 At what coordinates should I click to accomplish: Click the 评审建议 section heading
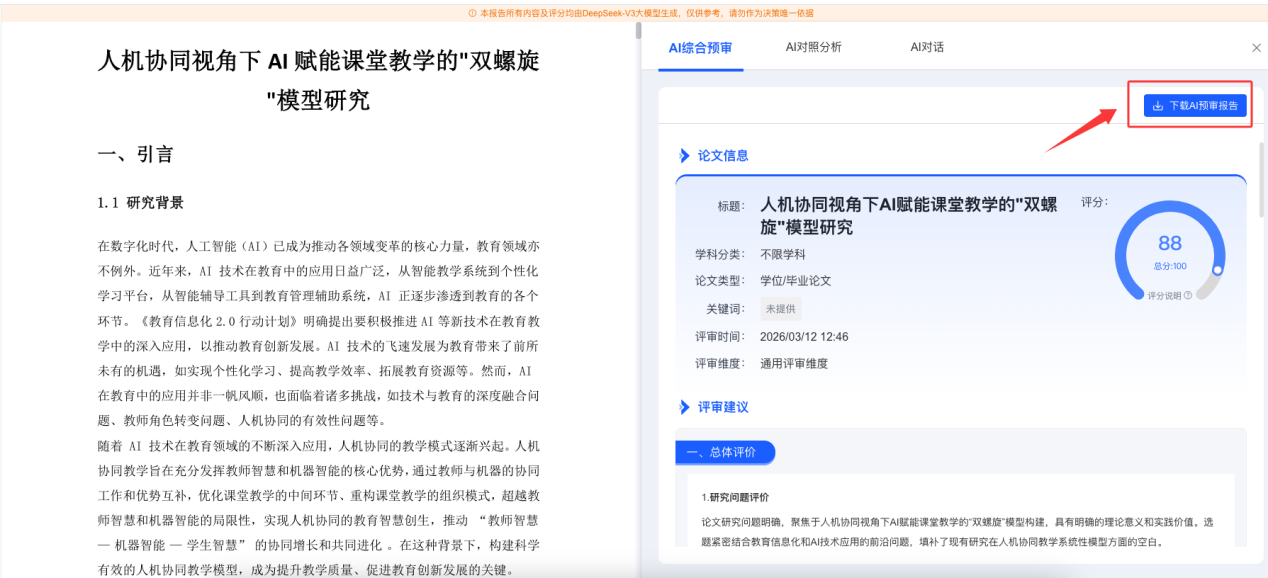click(x=722, y=407)
